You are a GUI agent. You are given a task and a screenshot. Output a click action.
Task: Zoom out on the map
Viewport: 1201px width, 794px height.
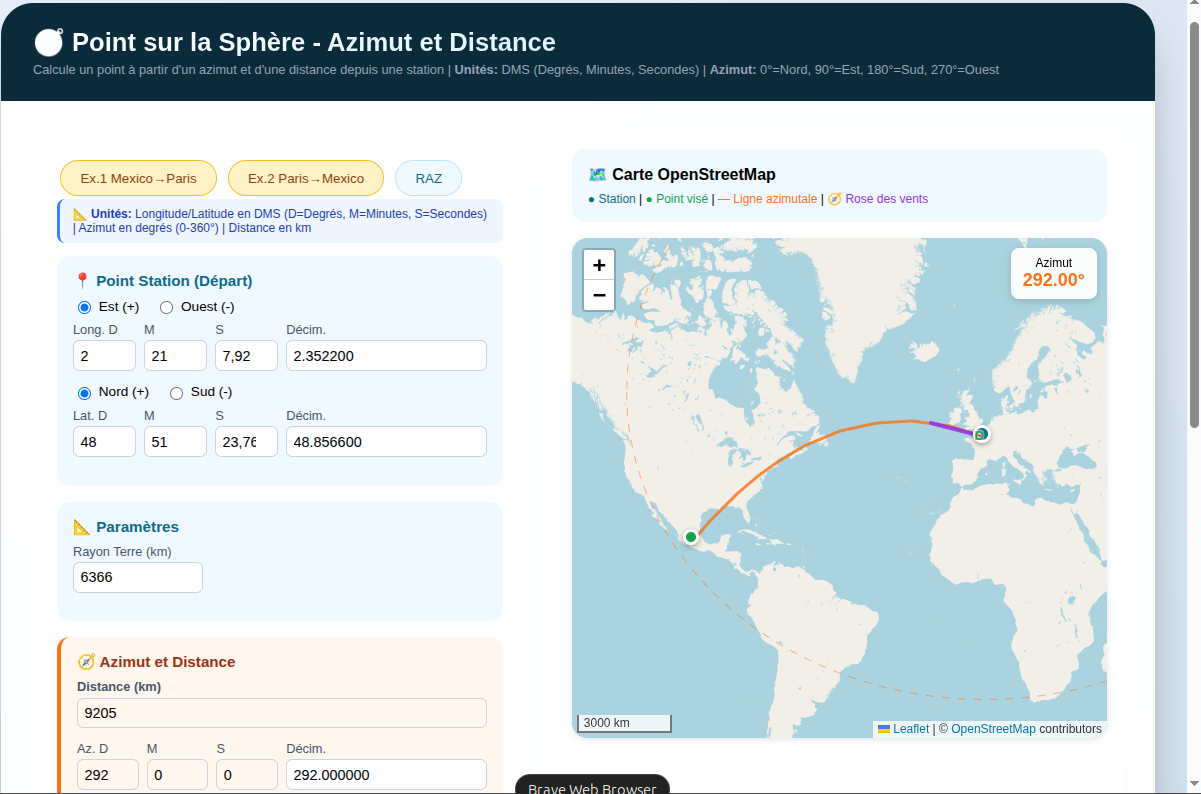tap(598, 295)
